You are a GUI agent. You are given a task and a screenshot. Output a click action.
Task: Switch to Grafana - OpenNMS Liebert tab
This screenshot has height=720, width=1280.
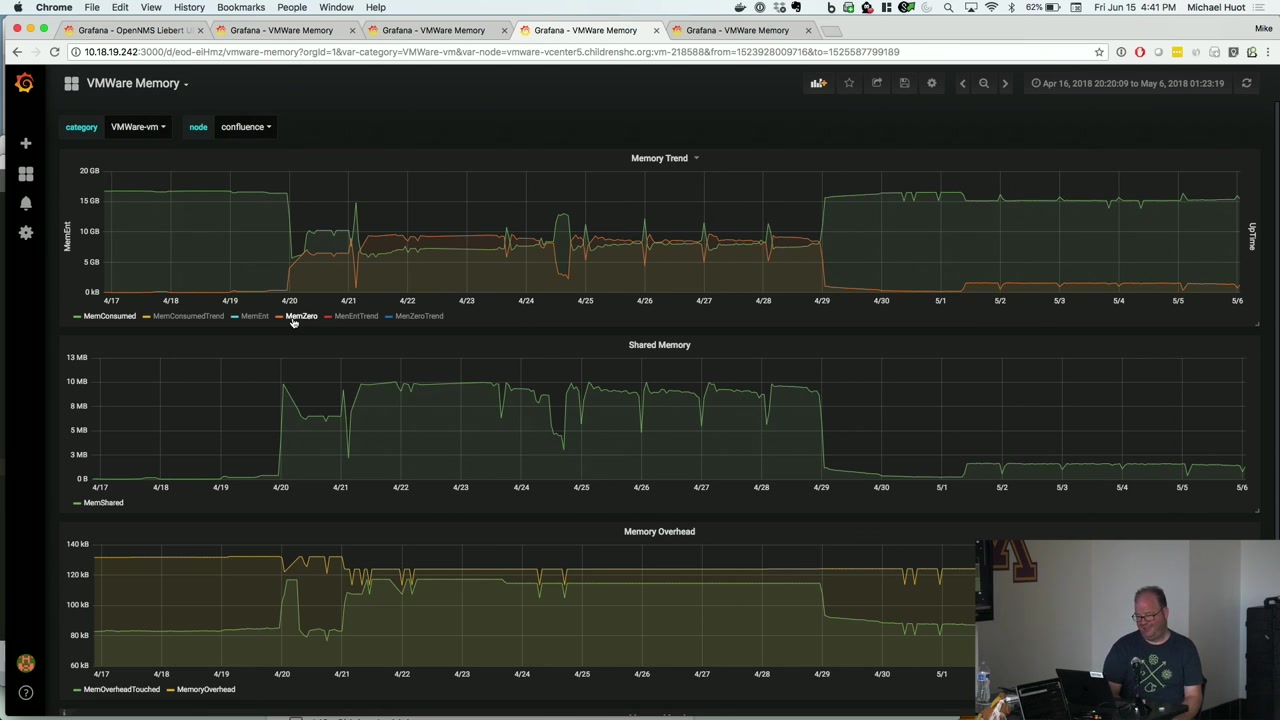click(x=135, y=30)
